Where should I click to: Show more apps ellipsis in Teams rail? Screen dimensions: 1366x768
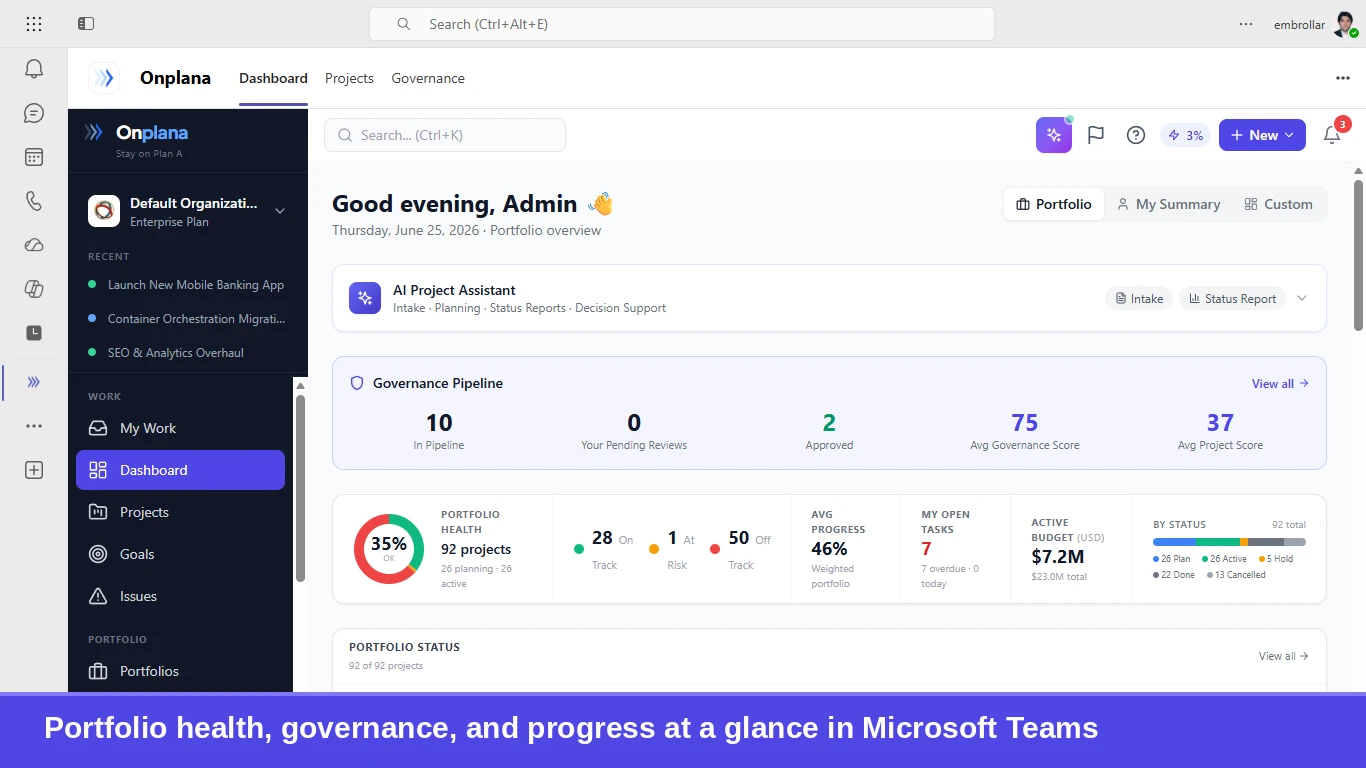click(x=34, y=426)
